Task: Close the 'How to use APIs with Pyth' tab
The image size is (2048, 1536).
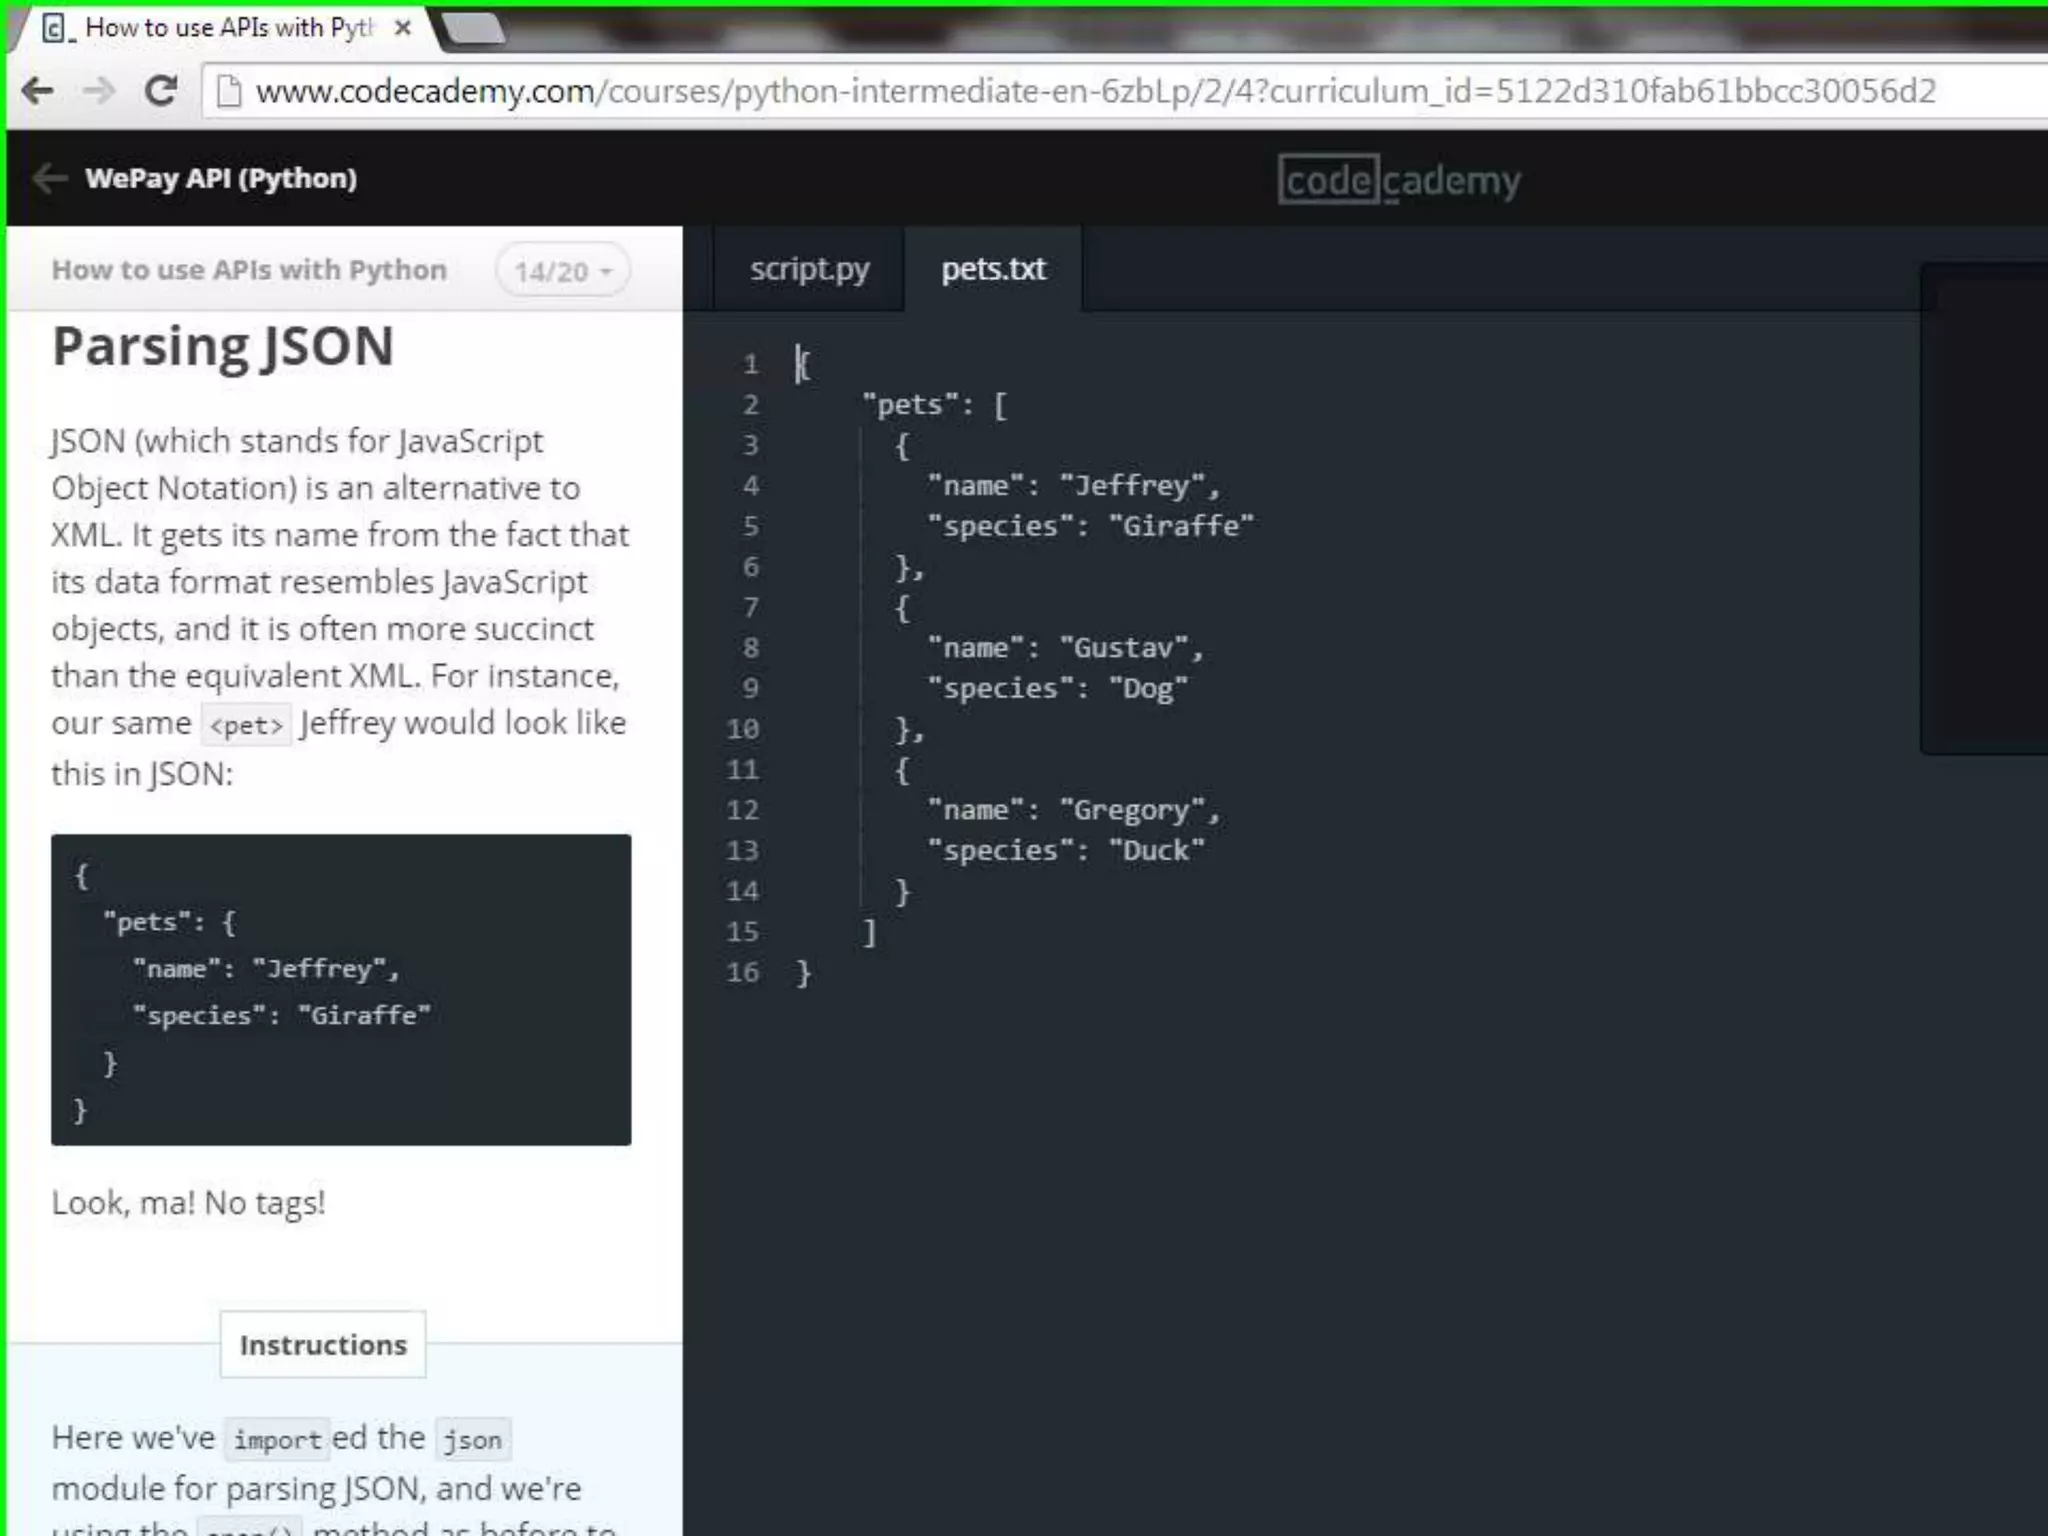Action: coord(403,28)
